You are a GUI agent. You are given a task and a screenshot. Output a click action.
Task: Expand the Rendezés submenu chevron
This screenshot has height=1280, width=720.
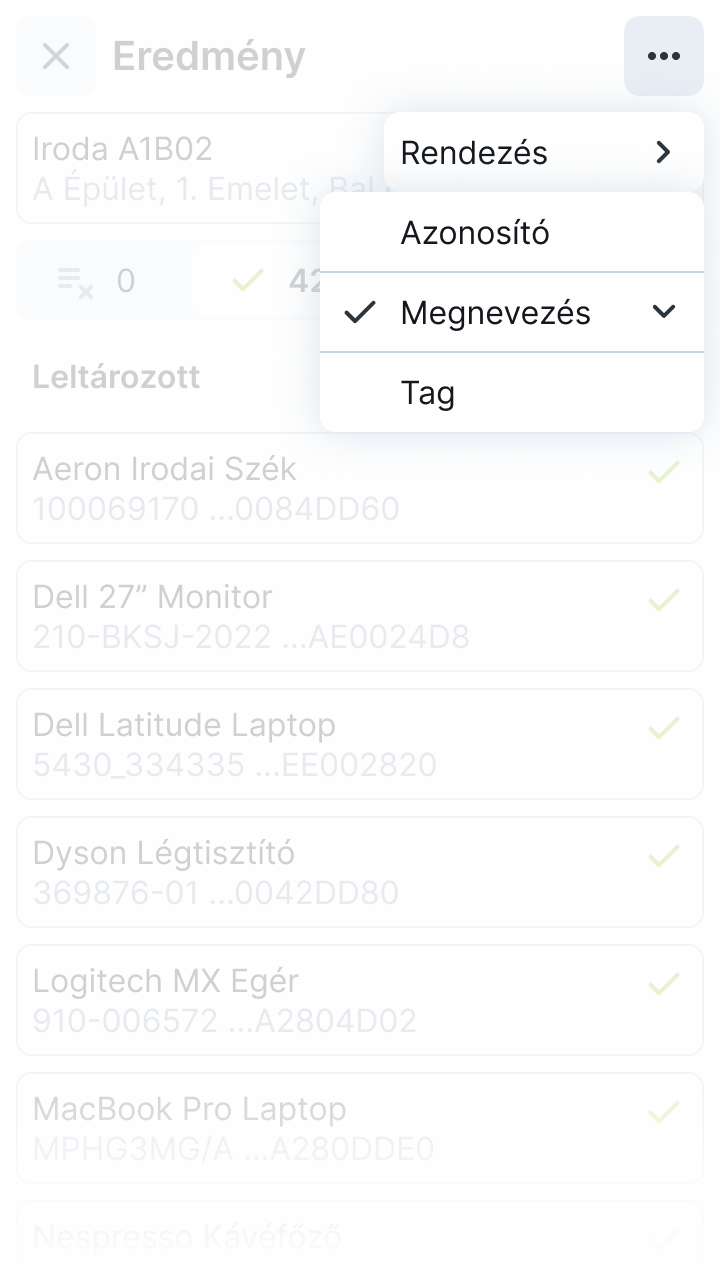663,152
